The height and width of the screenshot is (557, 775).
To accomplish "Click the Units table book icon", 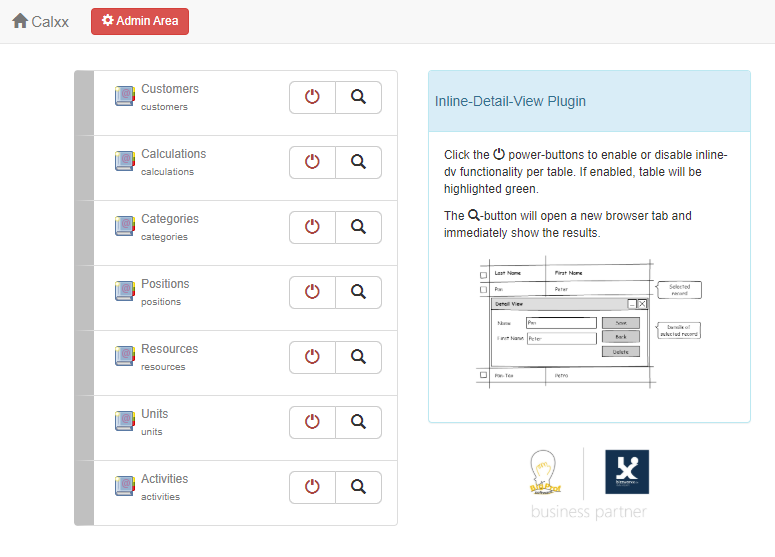I will pyautogui.click(x=125, y=421).
